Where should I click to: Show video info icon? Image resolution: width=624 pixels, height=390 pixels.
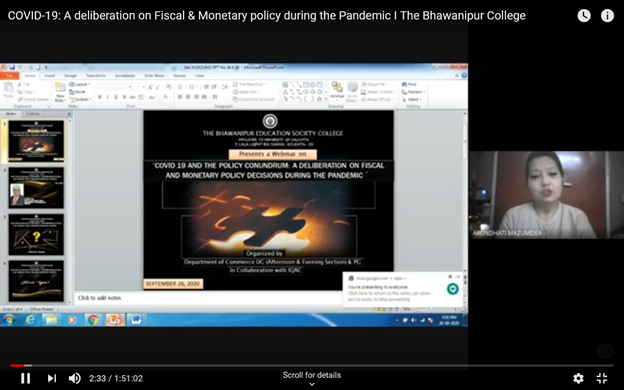(607, 16)
